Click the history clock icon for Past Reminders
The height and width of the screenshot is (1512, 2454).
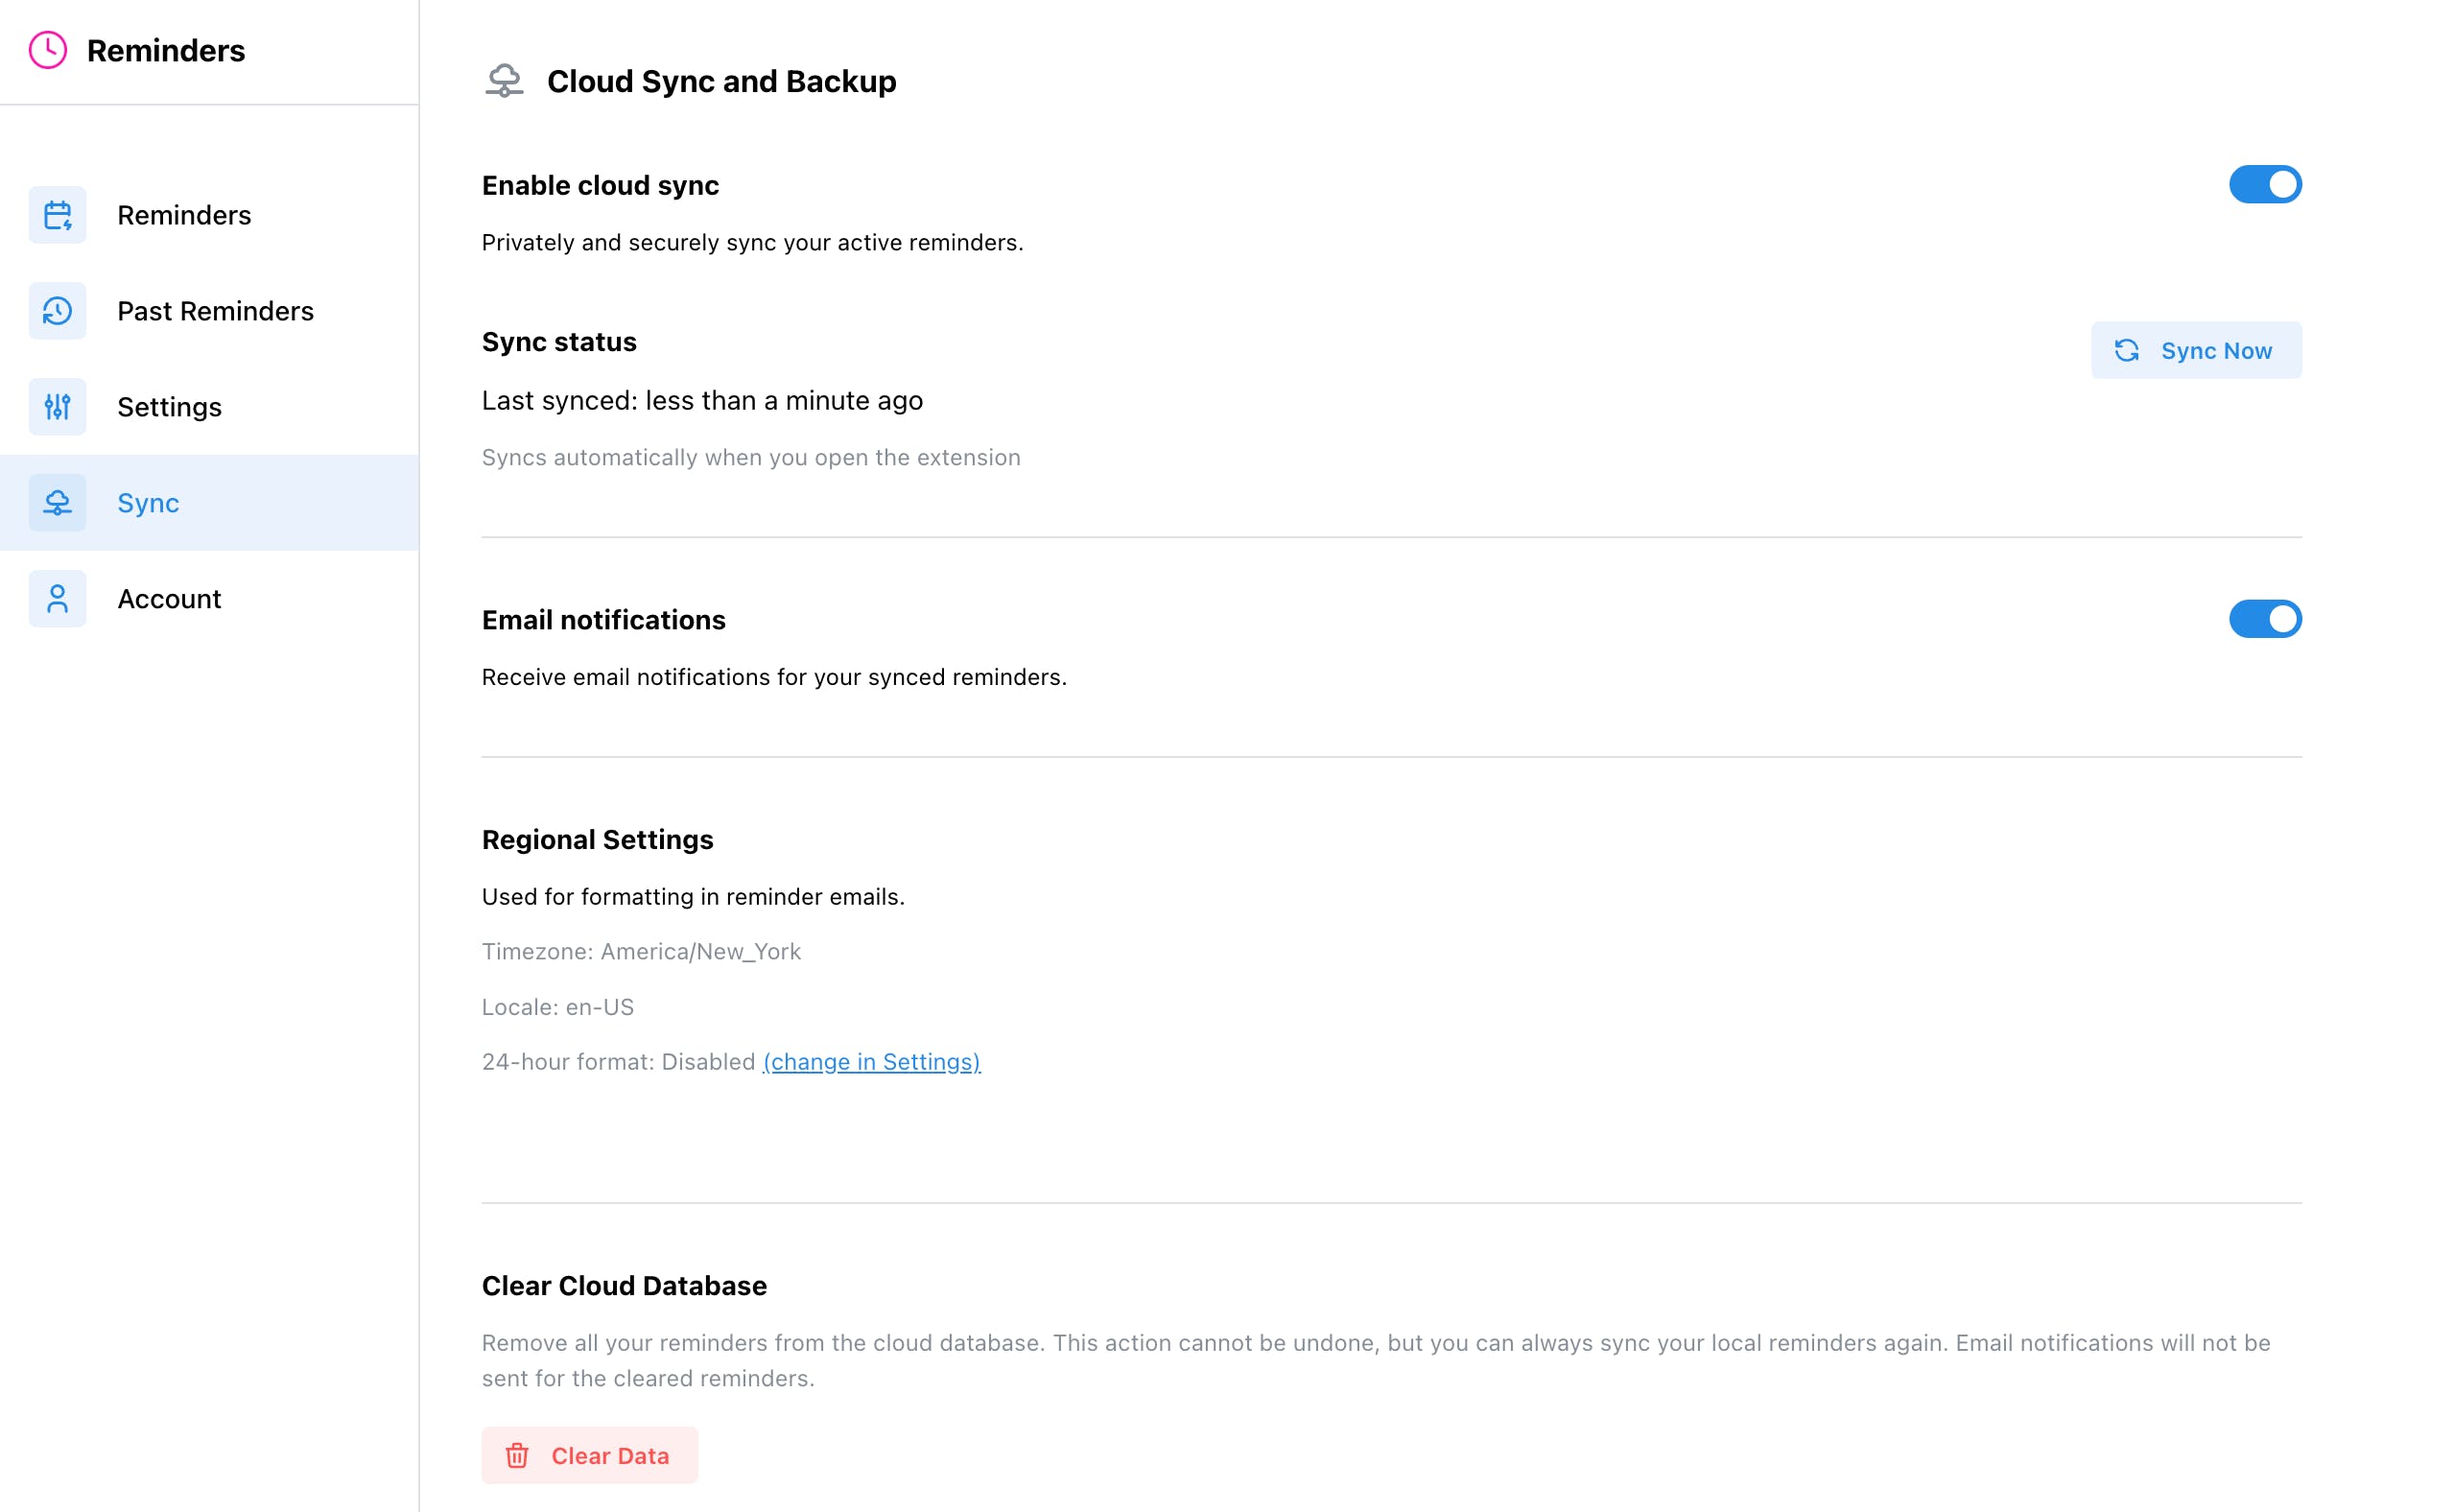tap(57, 311)
